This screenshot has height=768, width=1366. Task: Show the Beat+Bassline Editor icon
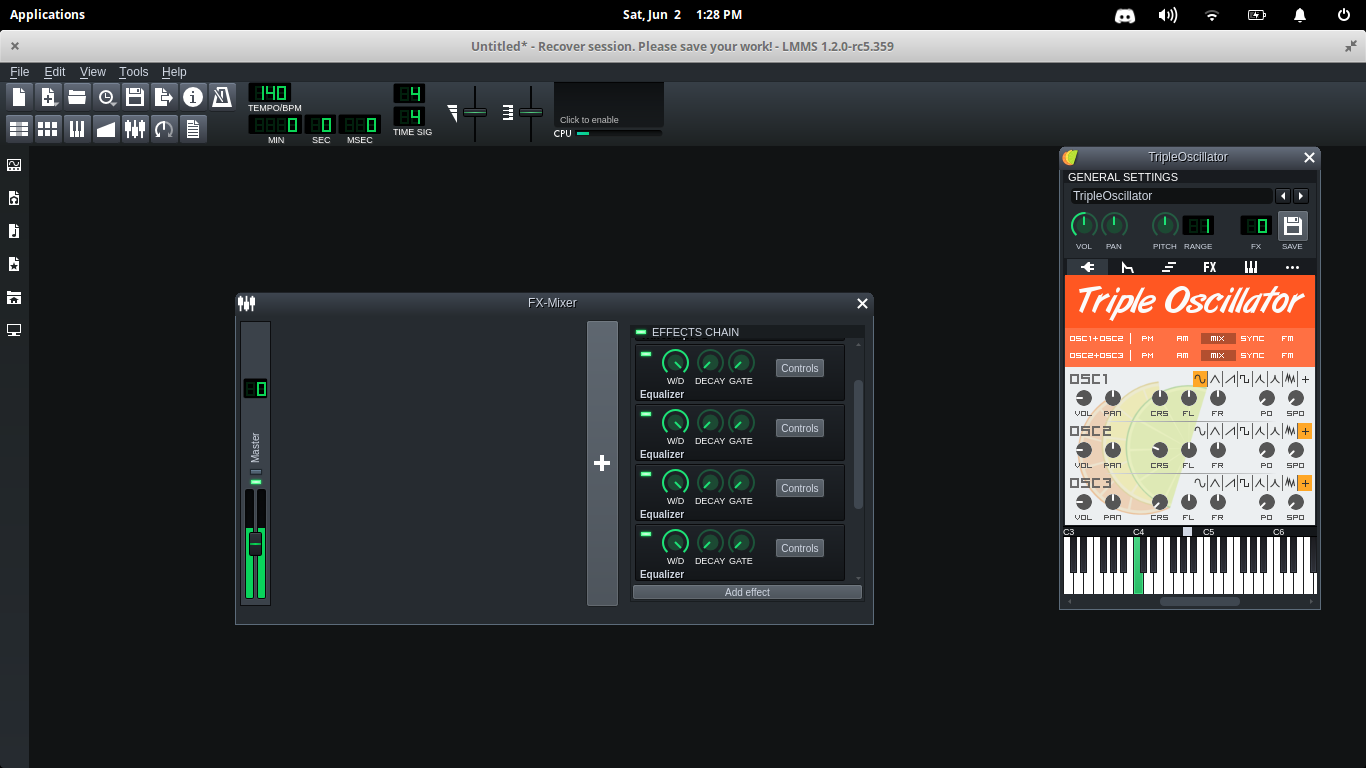click(x=48, y=128)
